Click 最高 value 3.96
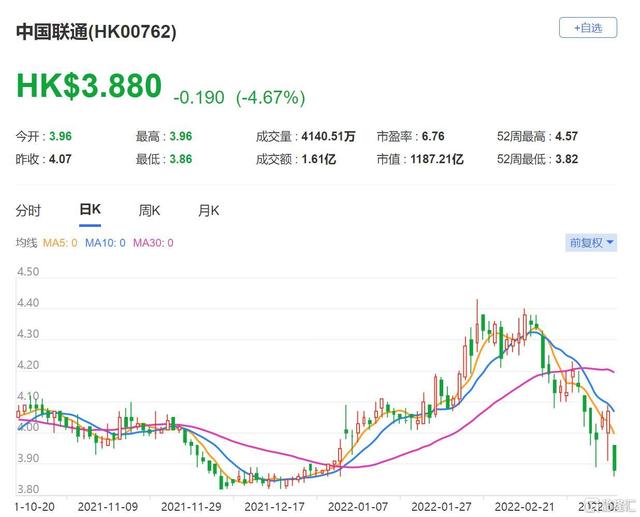 [x=181, y=136]
